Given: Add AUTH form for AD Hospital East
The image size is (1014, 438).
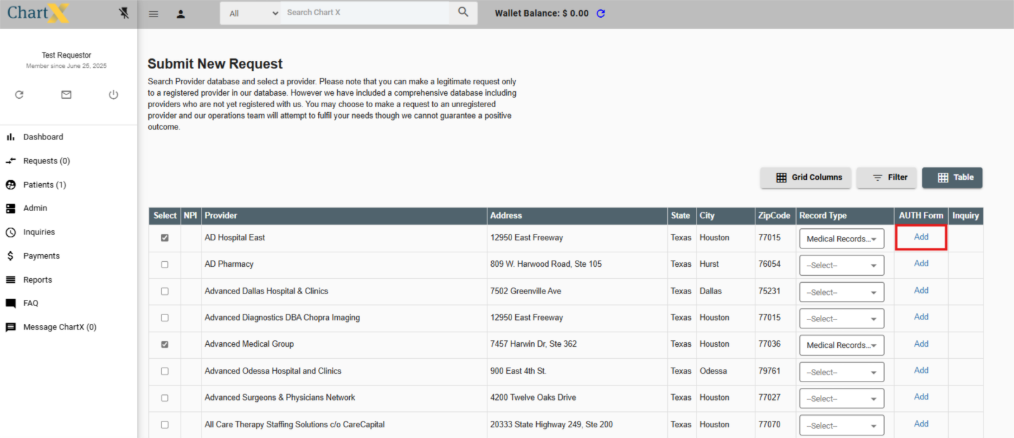Looking at the screenshot, I should [921, 237].
